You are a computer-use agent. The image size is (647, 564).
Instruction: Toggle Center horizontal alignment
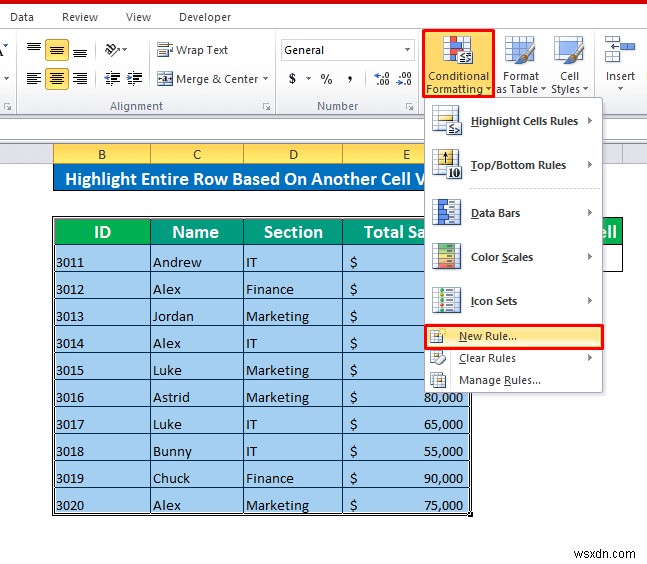coord(57,78)
